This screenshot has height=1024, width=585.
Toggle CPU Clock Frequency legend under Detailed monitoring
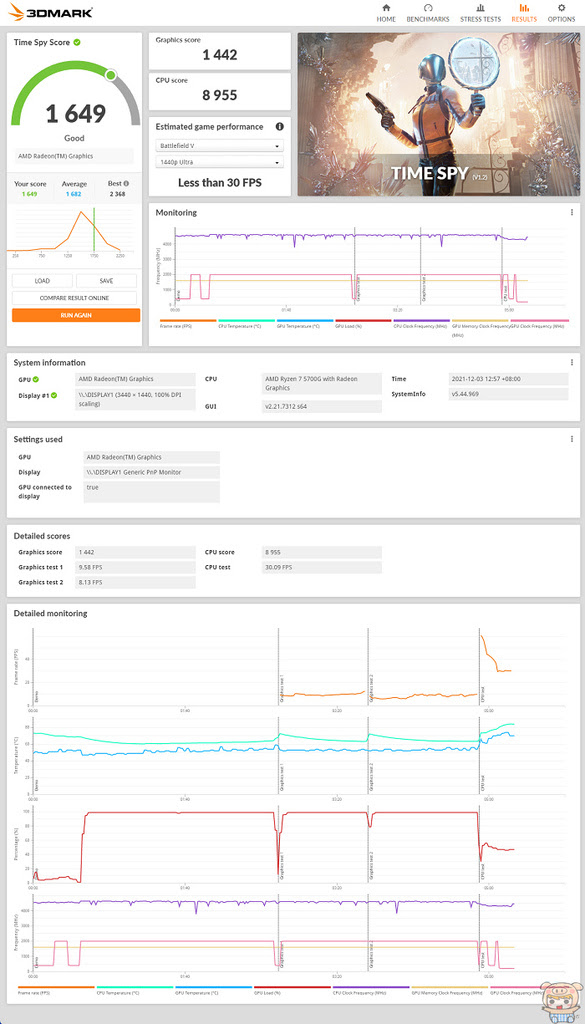[371, 990]
